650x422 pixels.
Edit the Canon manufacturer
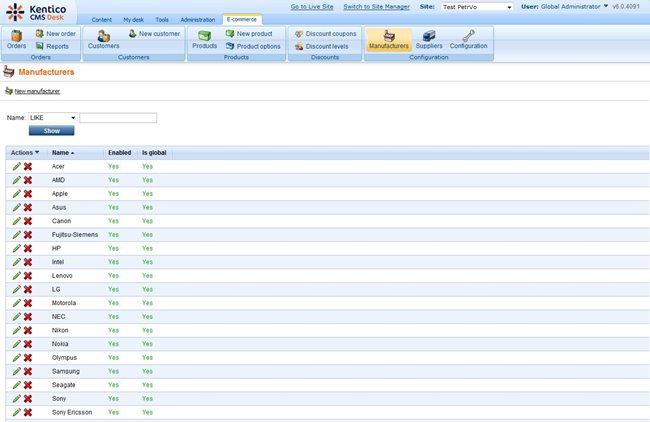pyautogui.click(x=17, y=221)
